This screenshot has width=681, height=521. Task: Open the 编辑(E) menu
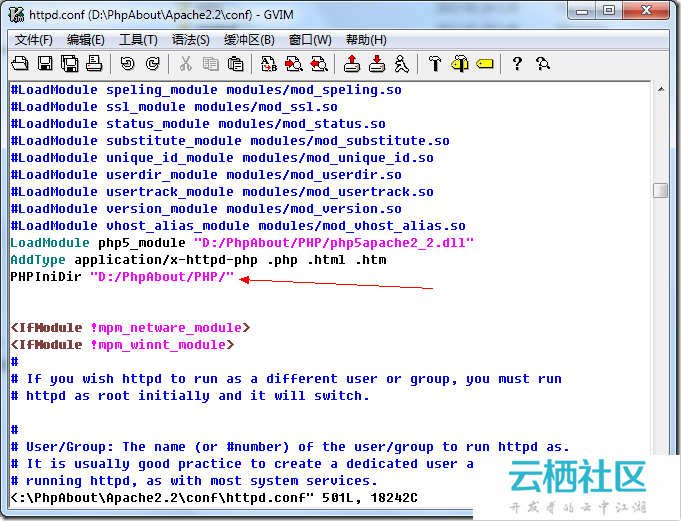(x=86, y=40)
